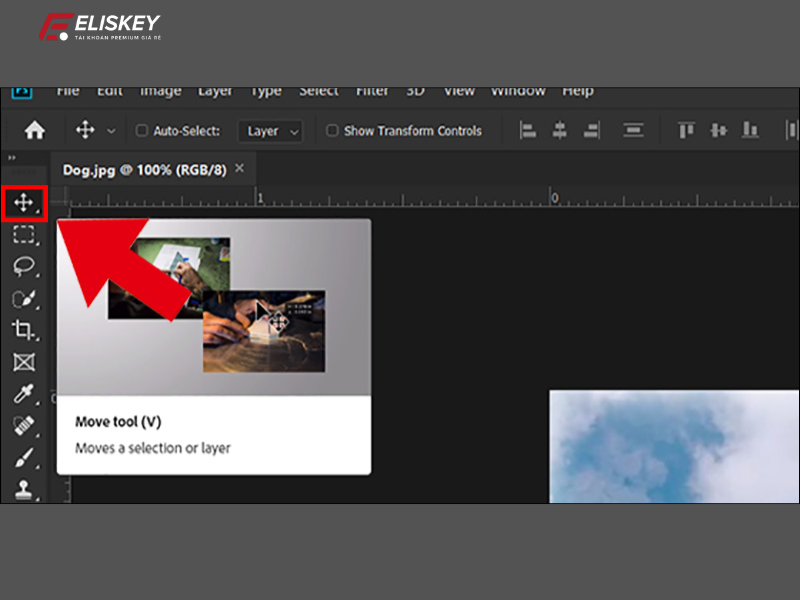
Task: Close the Dog.jpg document tab
Action: (x=239, y=169)
